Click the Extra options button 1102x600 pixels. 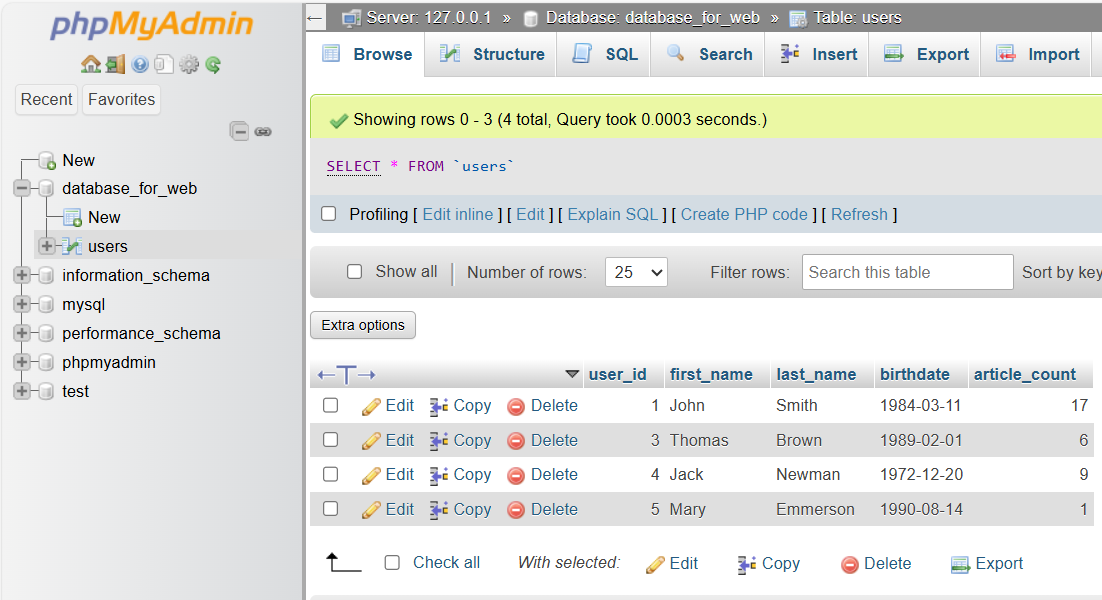point(363,325)
